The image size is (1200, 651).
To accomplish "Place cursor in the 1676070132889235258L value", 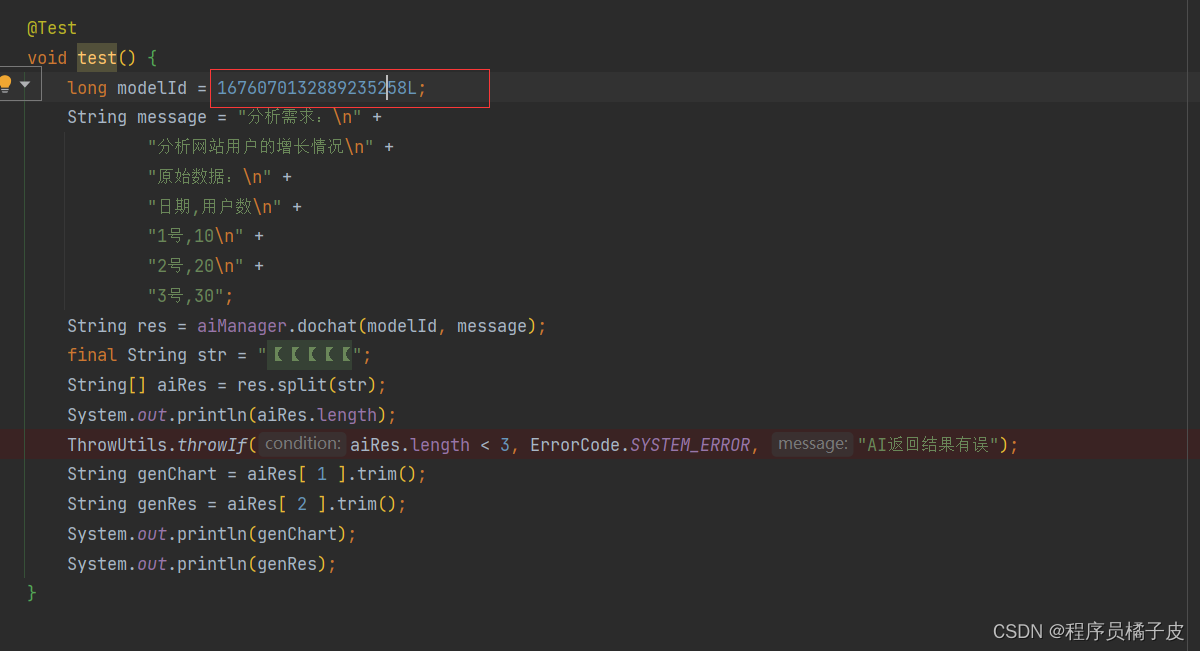I will coord(316,88).
